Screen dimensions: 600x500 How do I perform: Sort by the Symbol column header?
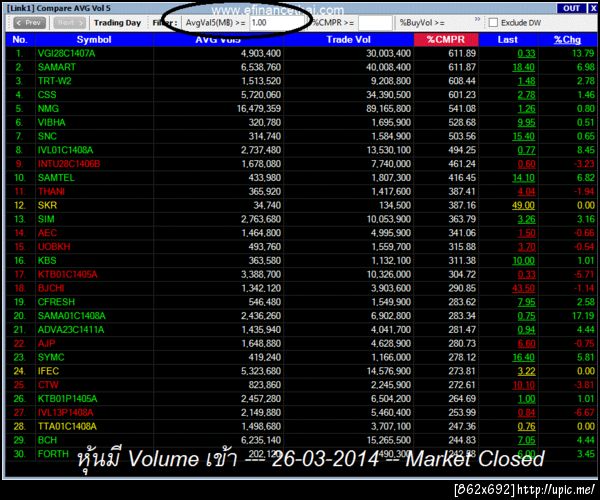[x=94, y=40]
